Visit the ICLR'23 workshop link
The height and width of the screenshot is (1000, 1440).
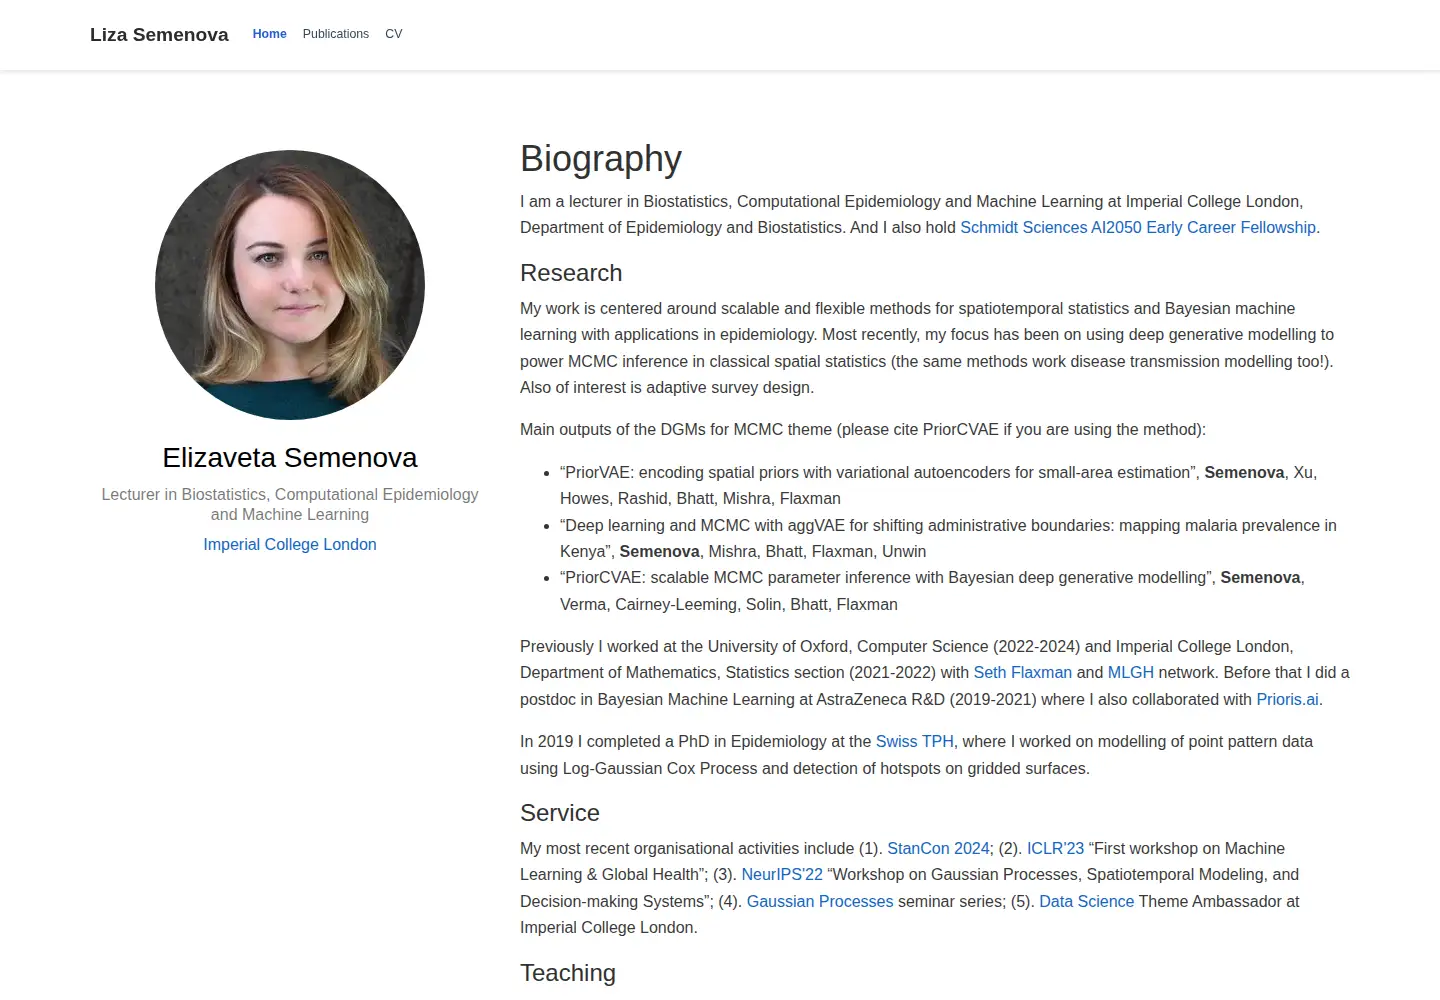(x=1055, y=848)
